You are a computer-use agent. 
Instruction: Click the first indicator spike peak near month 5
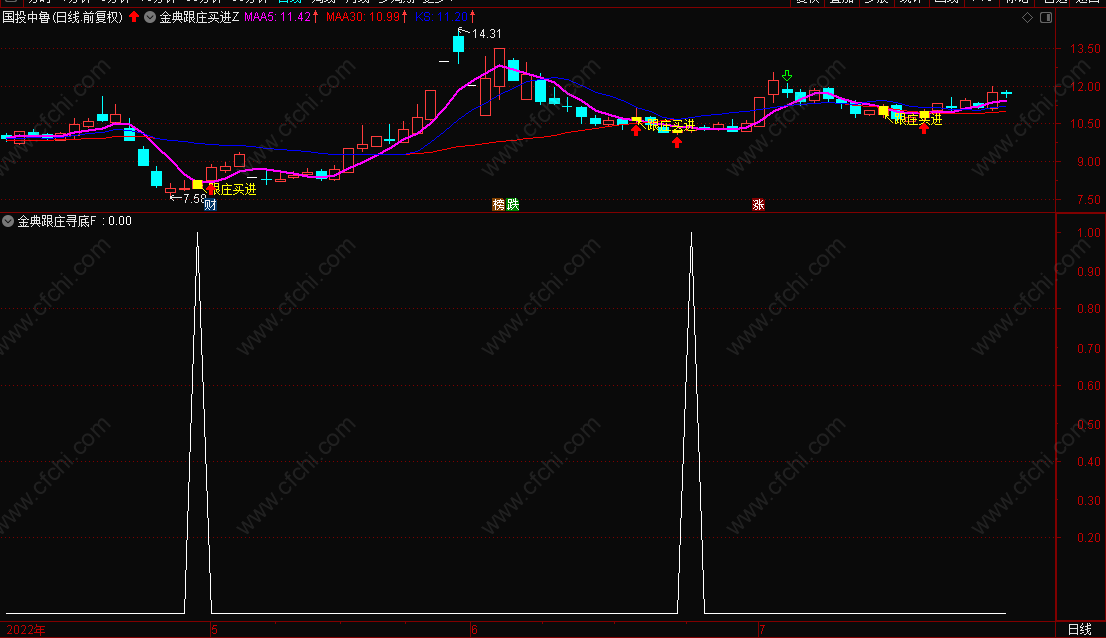198,233
